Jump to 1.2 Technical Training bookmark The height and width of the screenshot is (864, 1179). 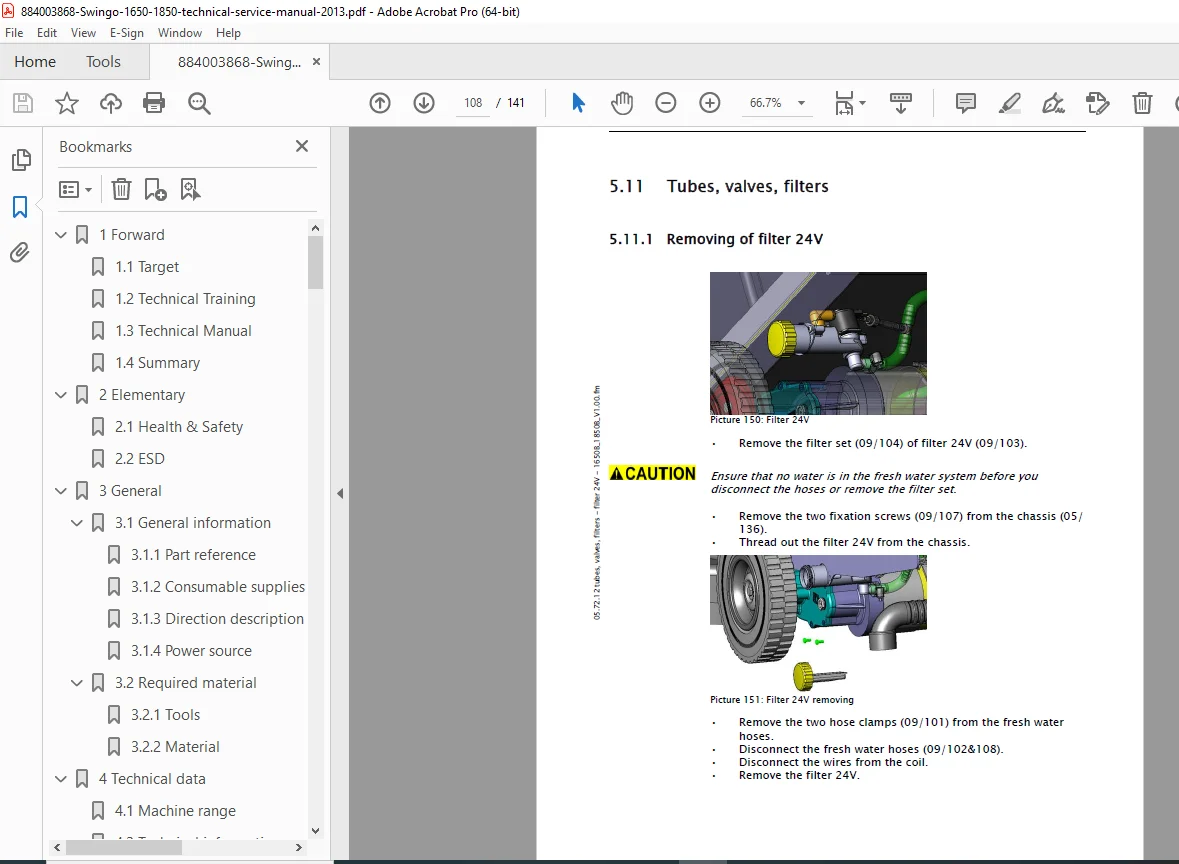click(x=185, y=299)
